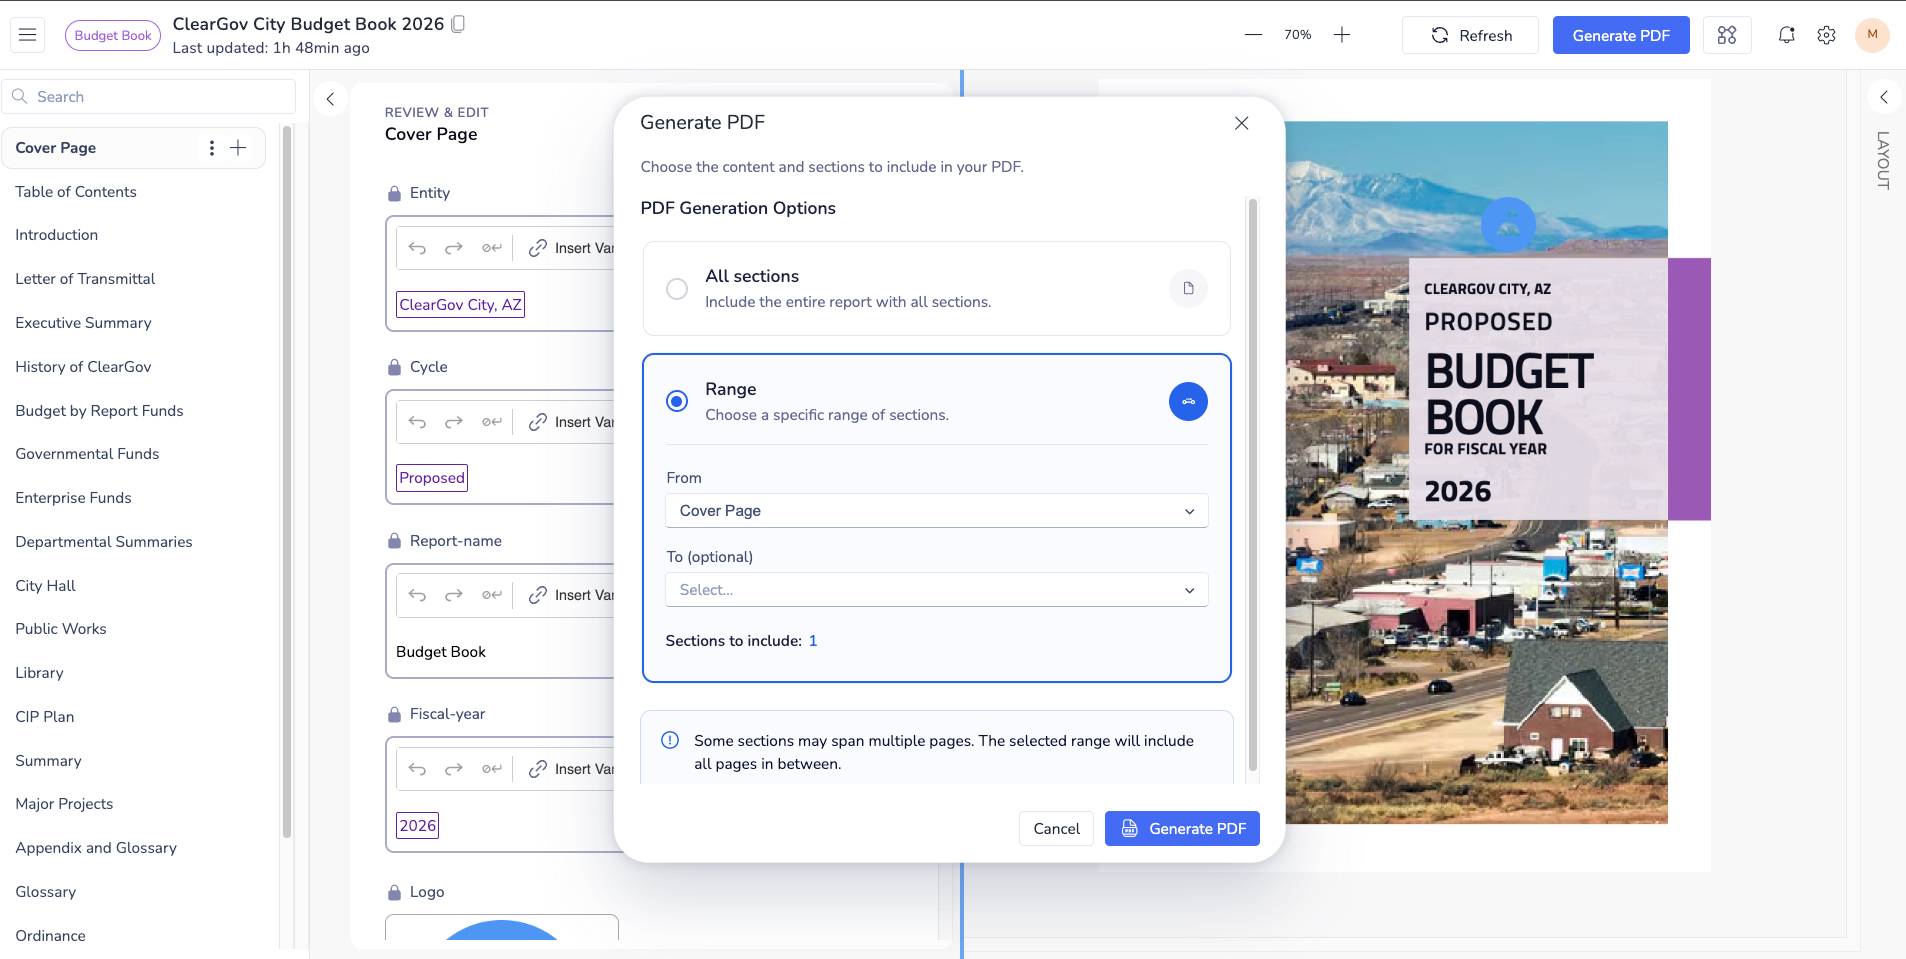
Task: Add section next to Cover Page
Action: 238,148
